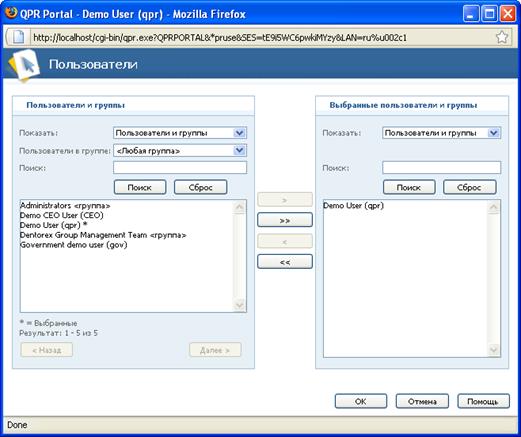Click the Пользователи и группы panel heading
This screenshot has height=437, width=521.
(76, 105)
